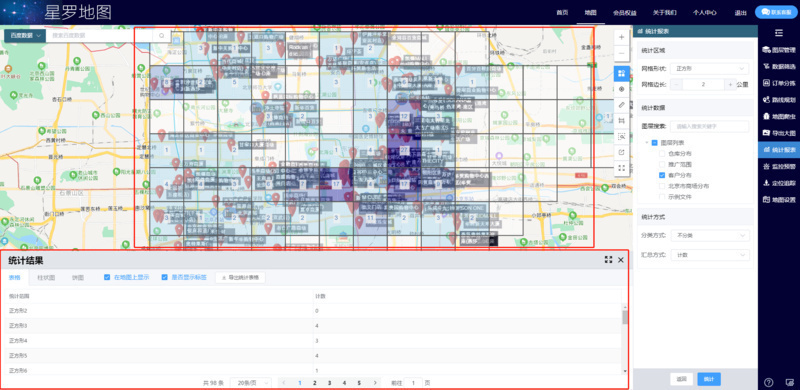
Task: Open the 导出大图 export image tool
Action: pos(779,133)
